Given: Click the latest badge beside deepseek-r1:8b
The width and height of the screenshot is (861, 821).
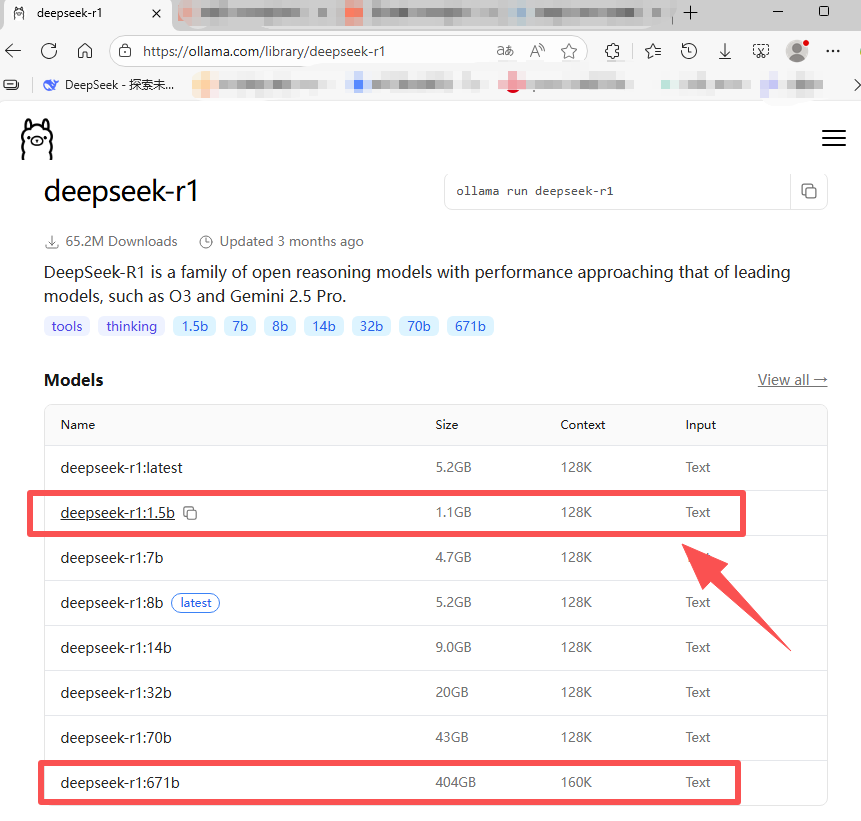Looking at the screenshot, I should coord(195,603).
